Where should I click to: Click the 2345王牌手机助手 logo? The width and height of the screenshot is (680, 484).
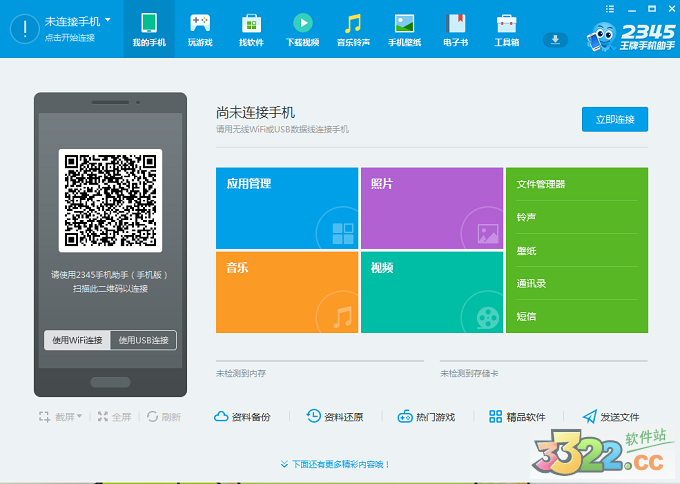[631, 36]
